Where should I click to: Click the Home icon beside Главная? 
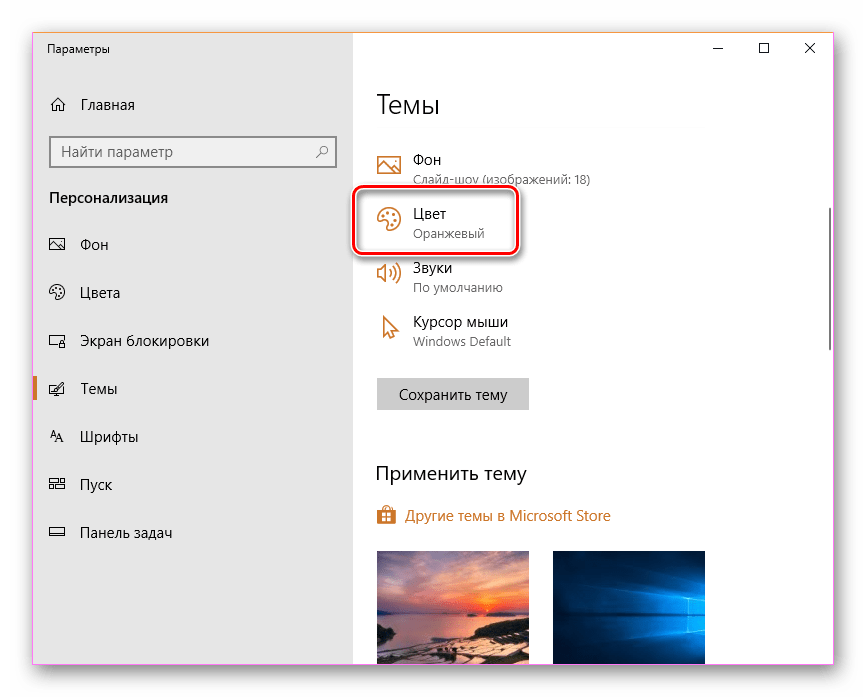[58, 105]
